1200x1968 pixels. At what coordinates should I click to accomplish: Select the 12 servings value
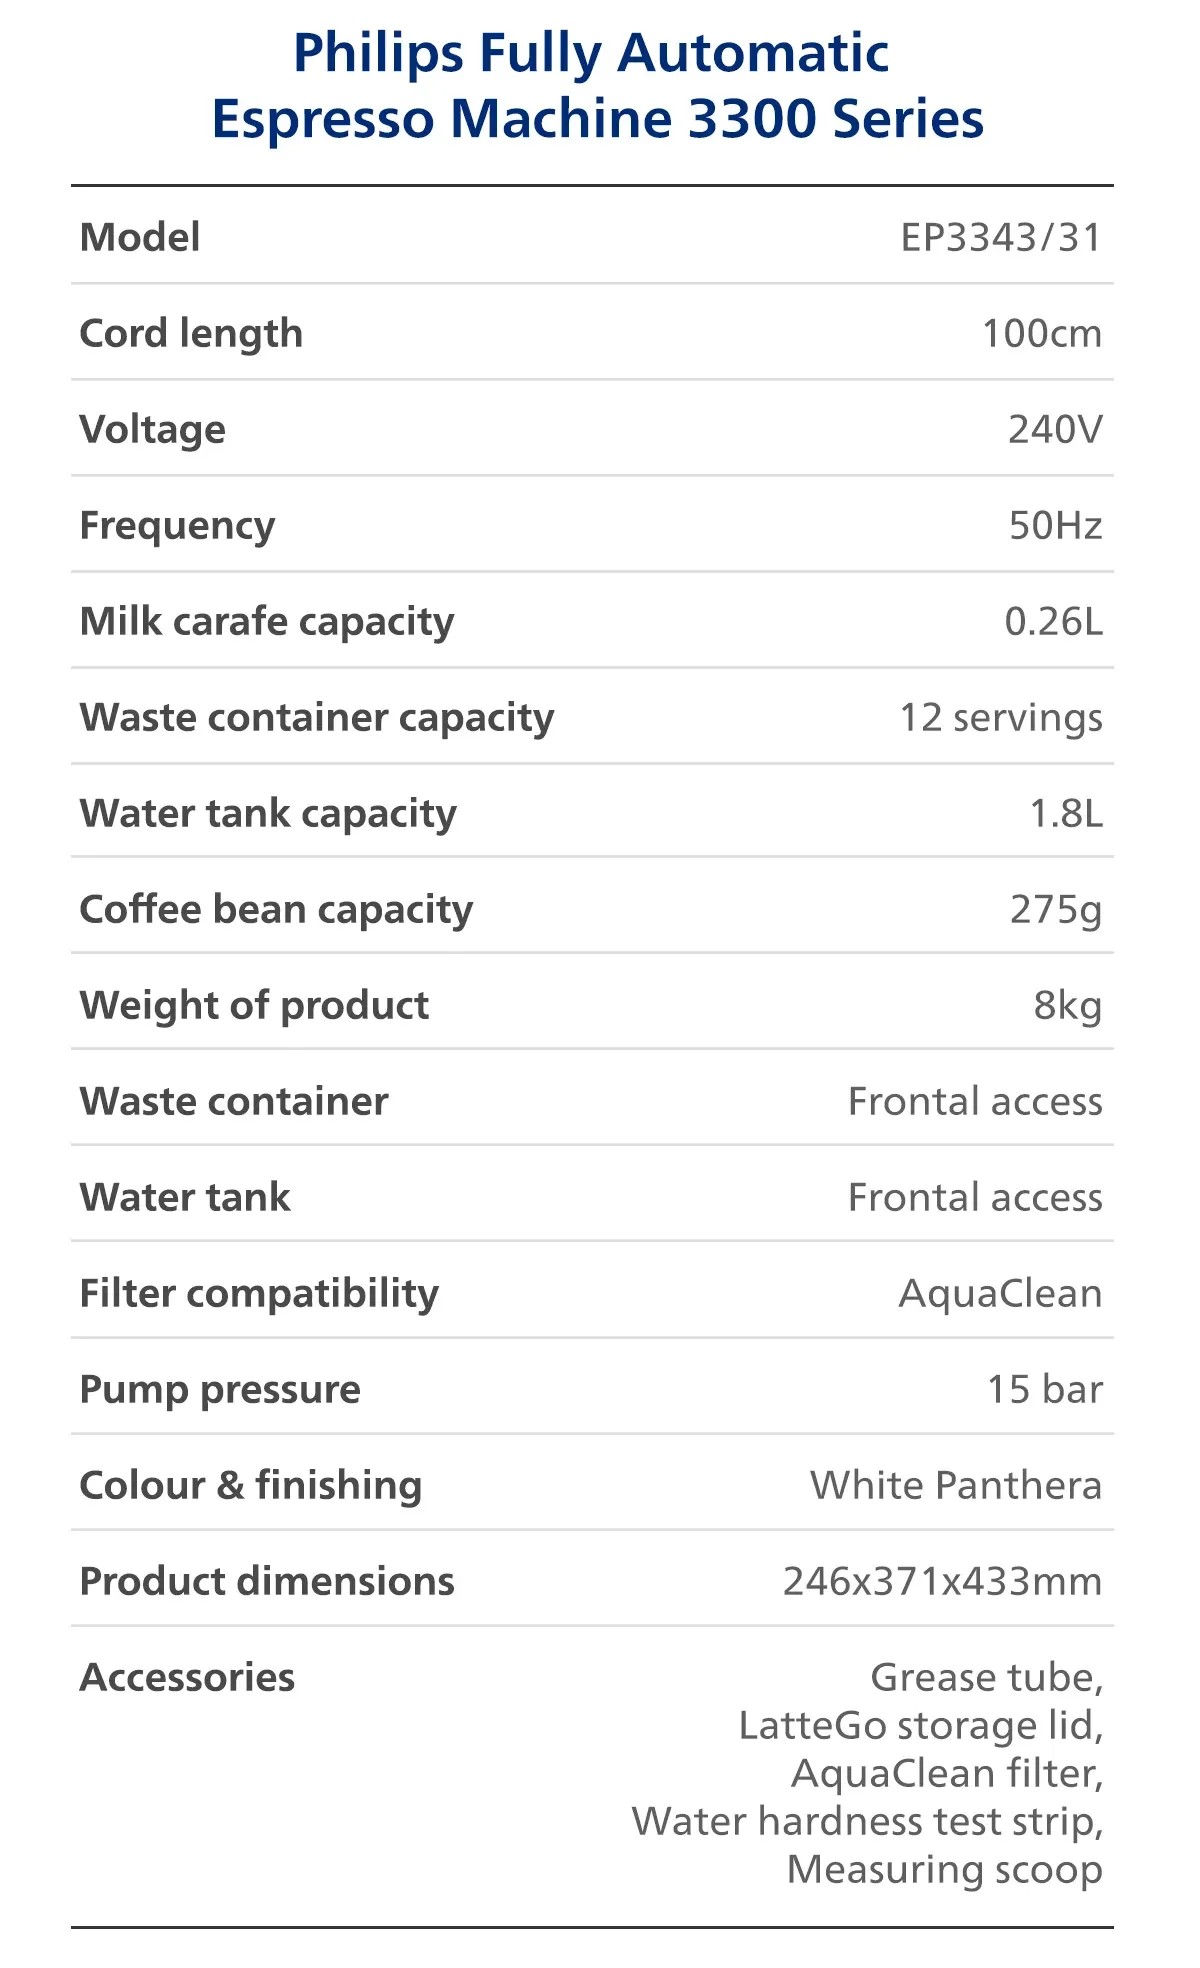click(x=1001, y=718)
